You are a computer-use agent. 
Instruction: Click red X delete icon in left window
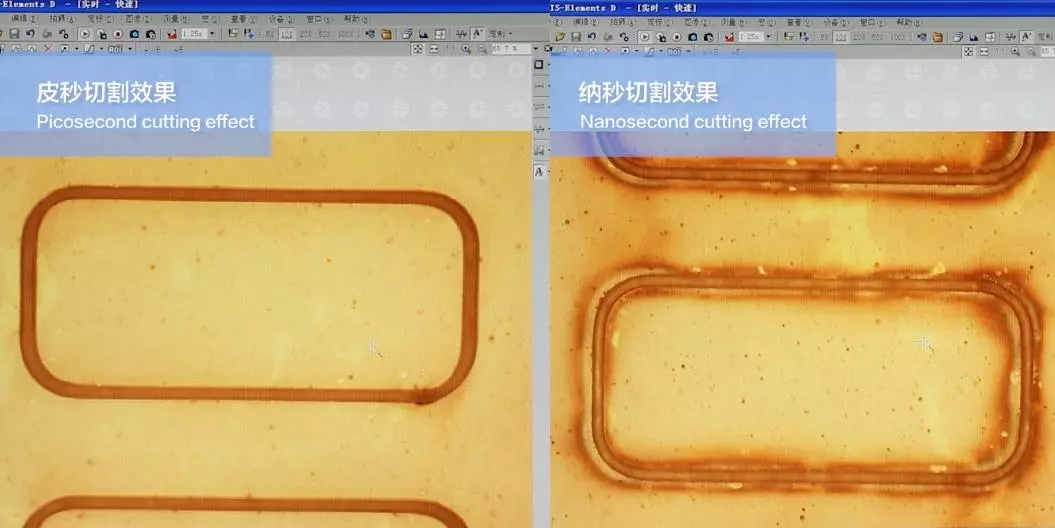click(x=48, y=48)
